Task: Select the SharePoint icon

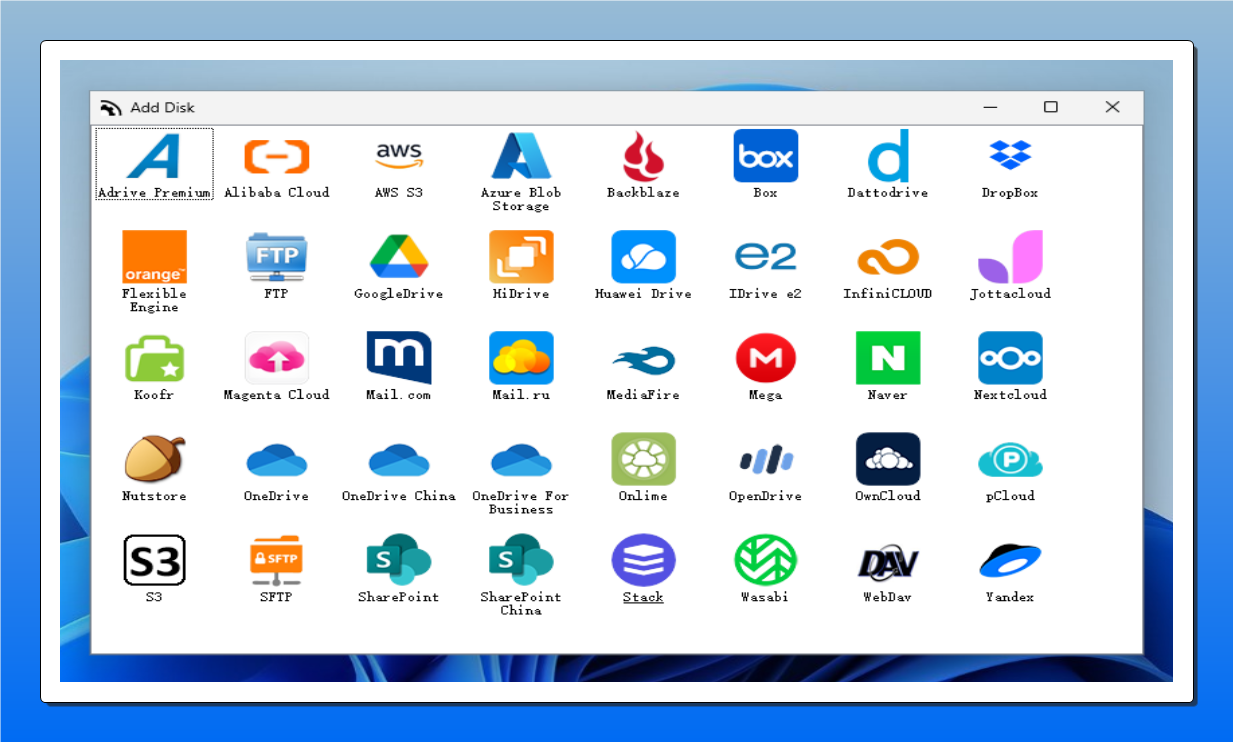Action: click(x=399, y=560)
